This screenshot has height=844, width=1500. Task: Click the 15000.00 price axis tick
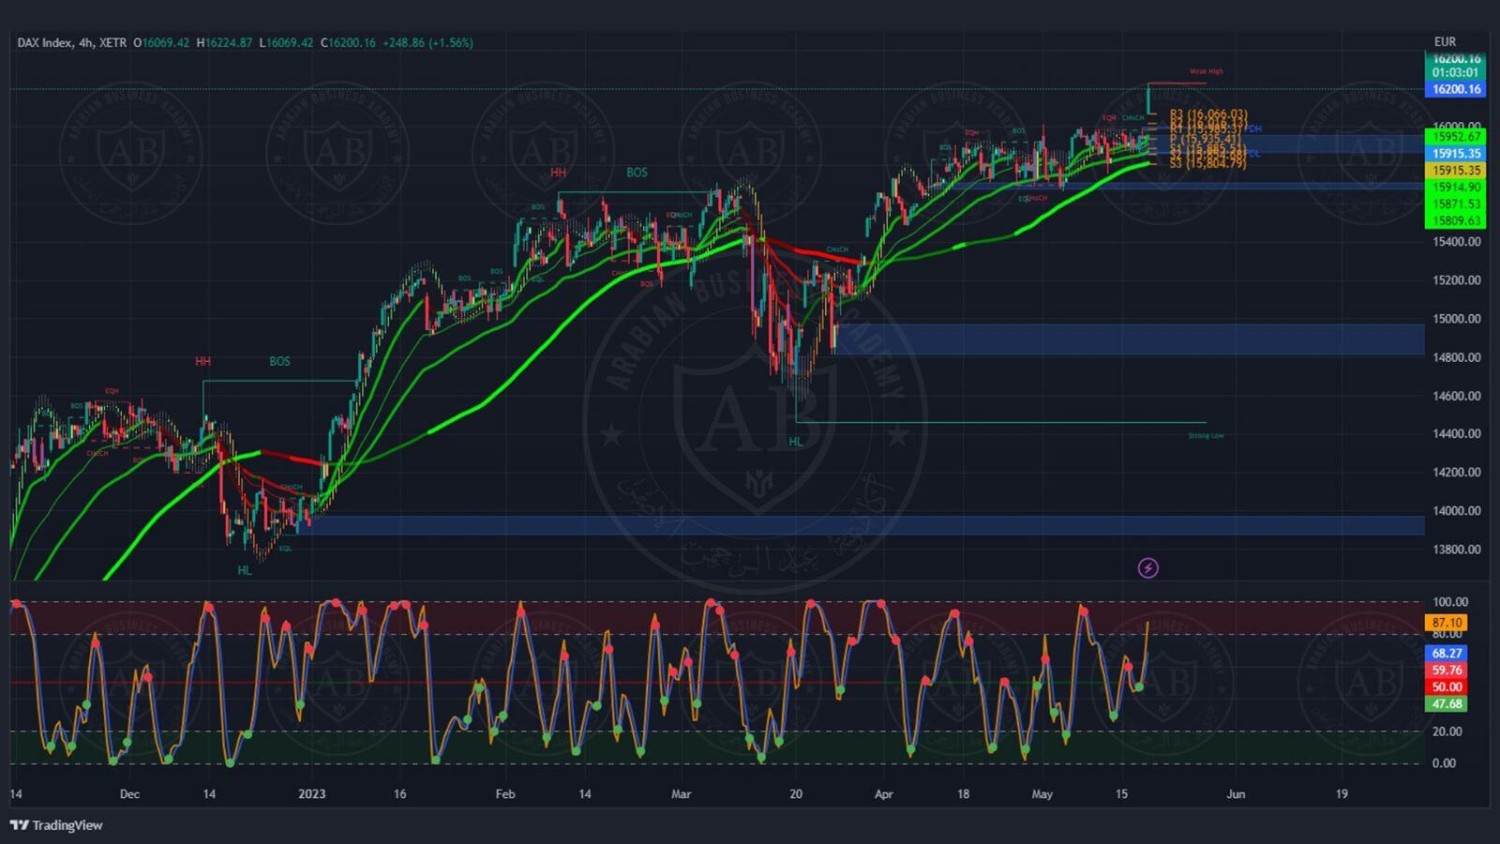[x=1456, y=319]
